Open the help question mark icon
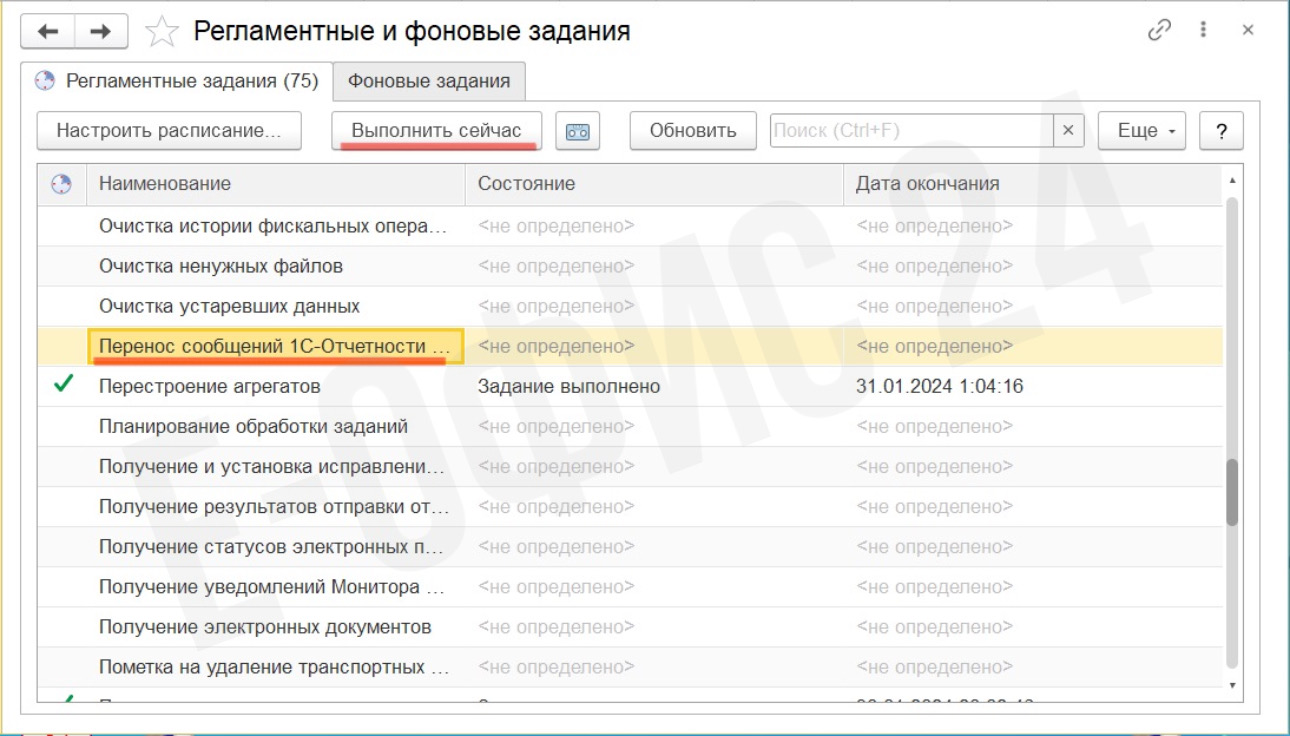This screenshot has height=736, width=1290. [x=1221, y=130]
